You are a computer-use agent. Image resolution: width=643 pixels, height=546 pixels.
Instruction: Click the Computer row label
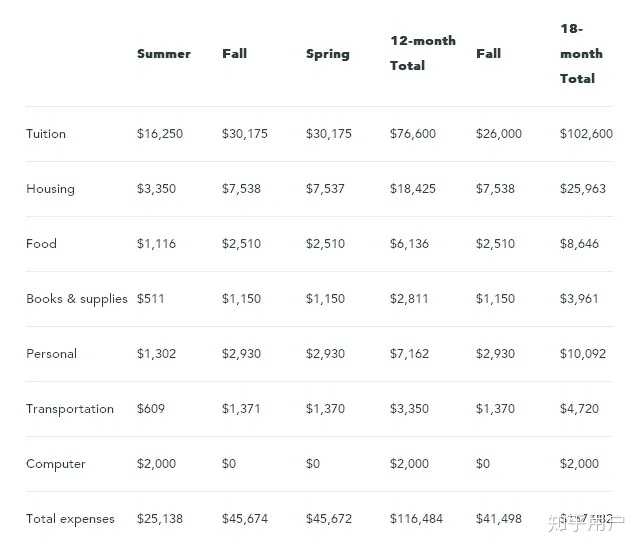click(x=56, y=464)
